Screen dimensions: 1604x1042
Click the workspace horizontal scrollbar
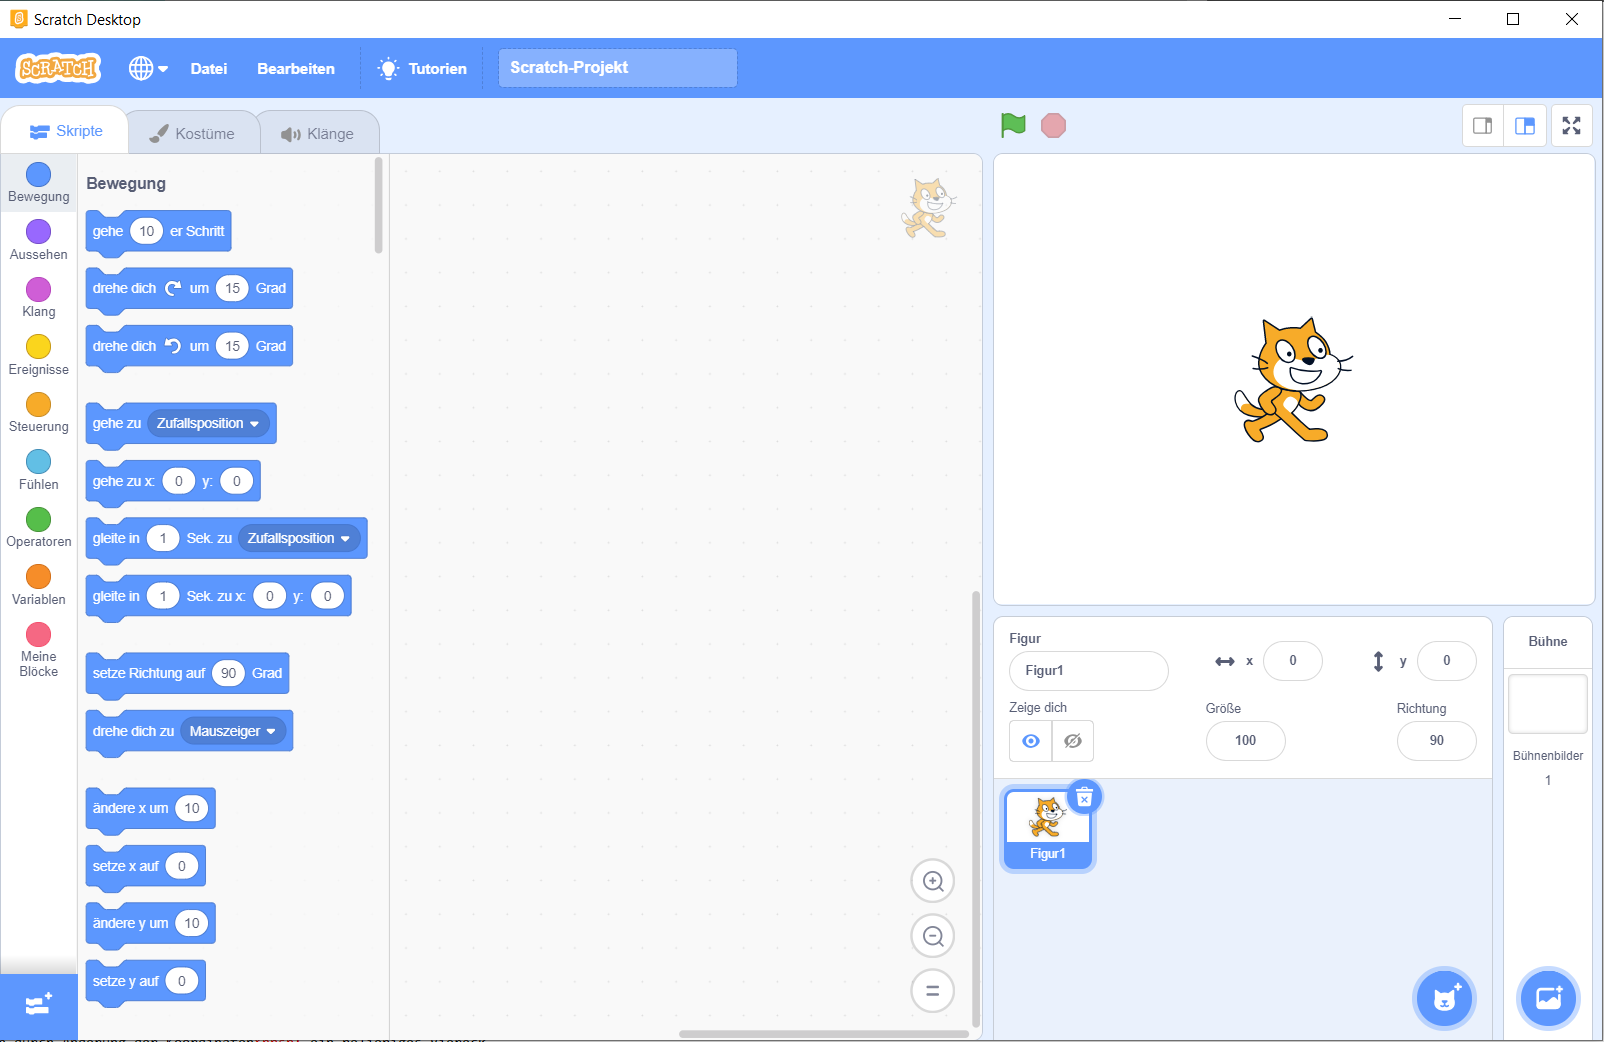click(824, 1034)
